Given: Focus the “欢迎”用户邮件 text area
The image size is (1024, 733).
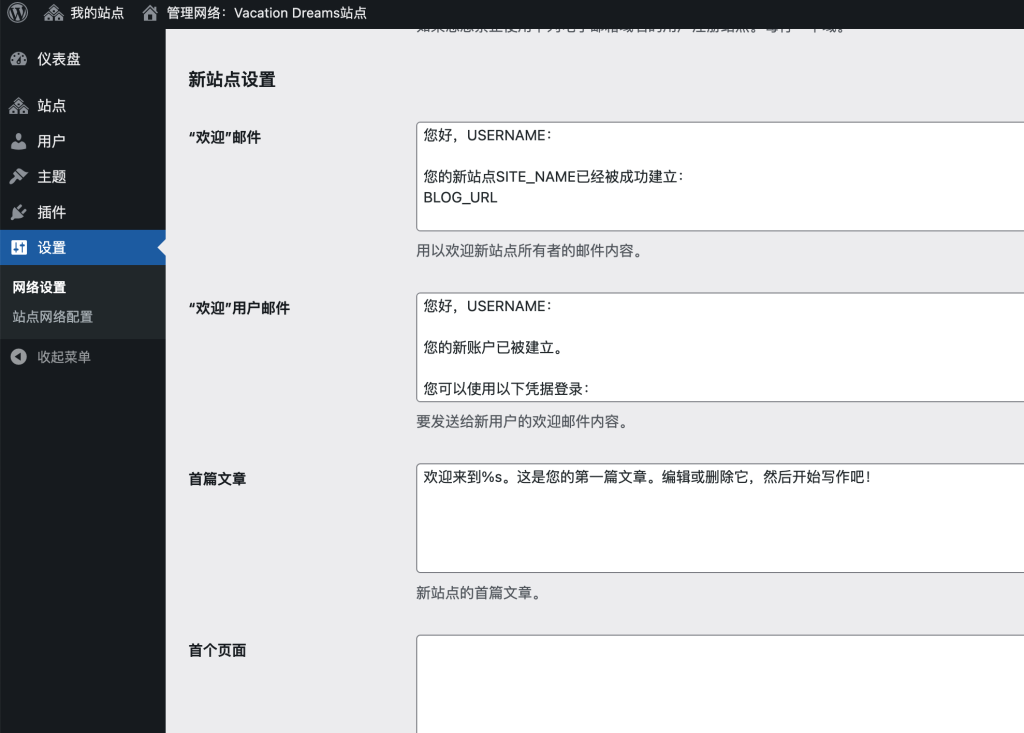Looking at the screenshot, I should (720, 347).
